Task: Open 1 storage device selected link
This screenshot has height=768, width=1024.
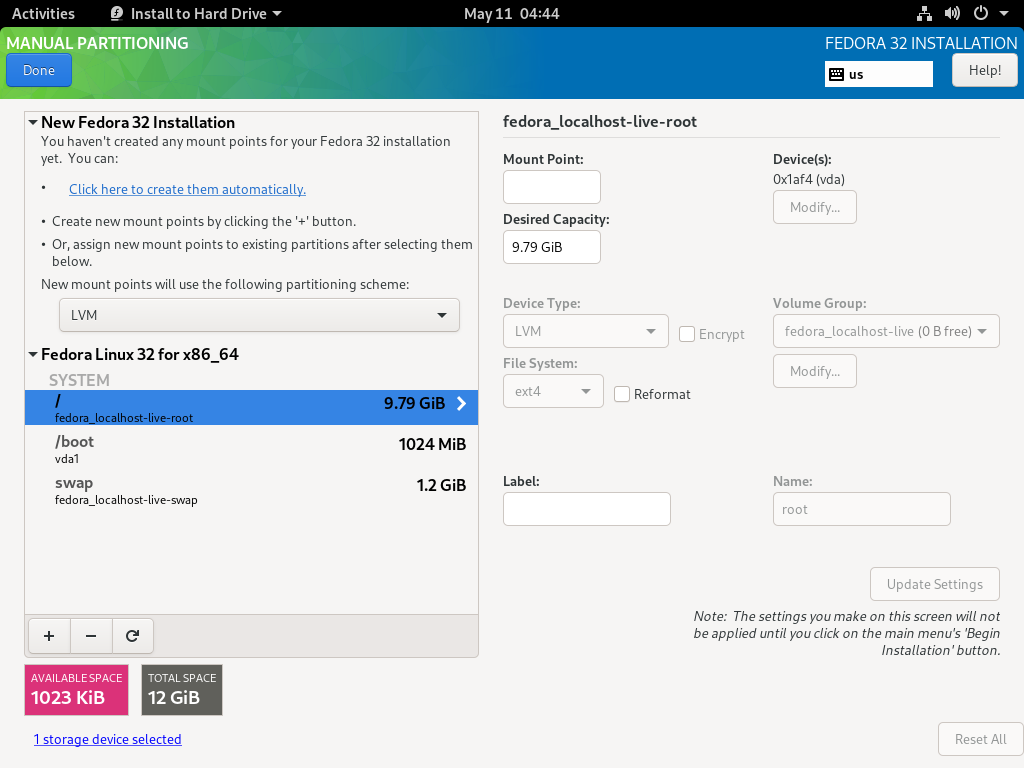Action: (x=108, y=739)
